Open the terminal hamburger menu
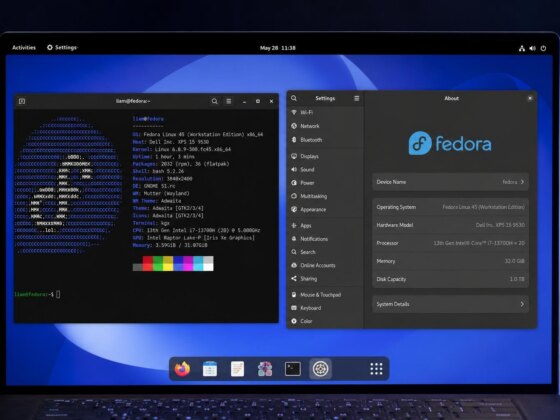The height and width of the screenshot is (420, 560). tap(229, 101)
